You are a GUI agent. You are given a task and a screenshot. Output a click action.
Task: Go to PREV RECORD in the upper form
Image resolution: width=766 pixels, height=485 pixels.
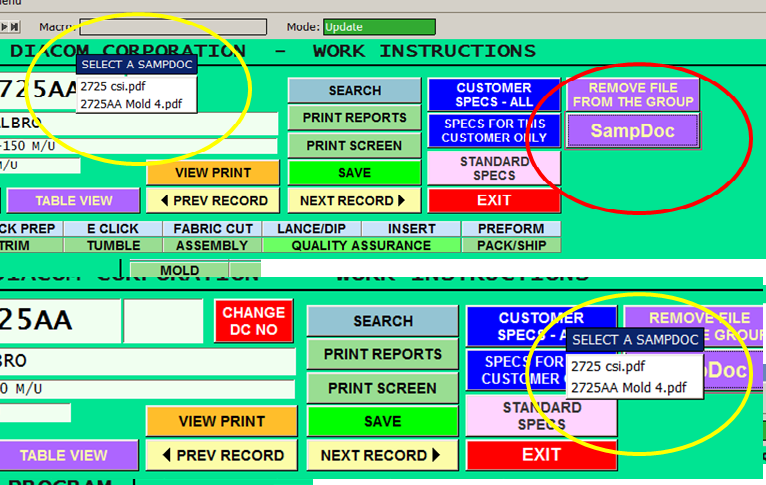[213, 201]
